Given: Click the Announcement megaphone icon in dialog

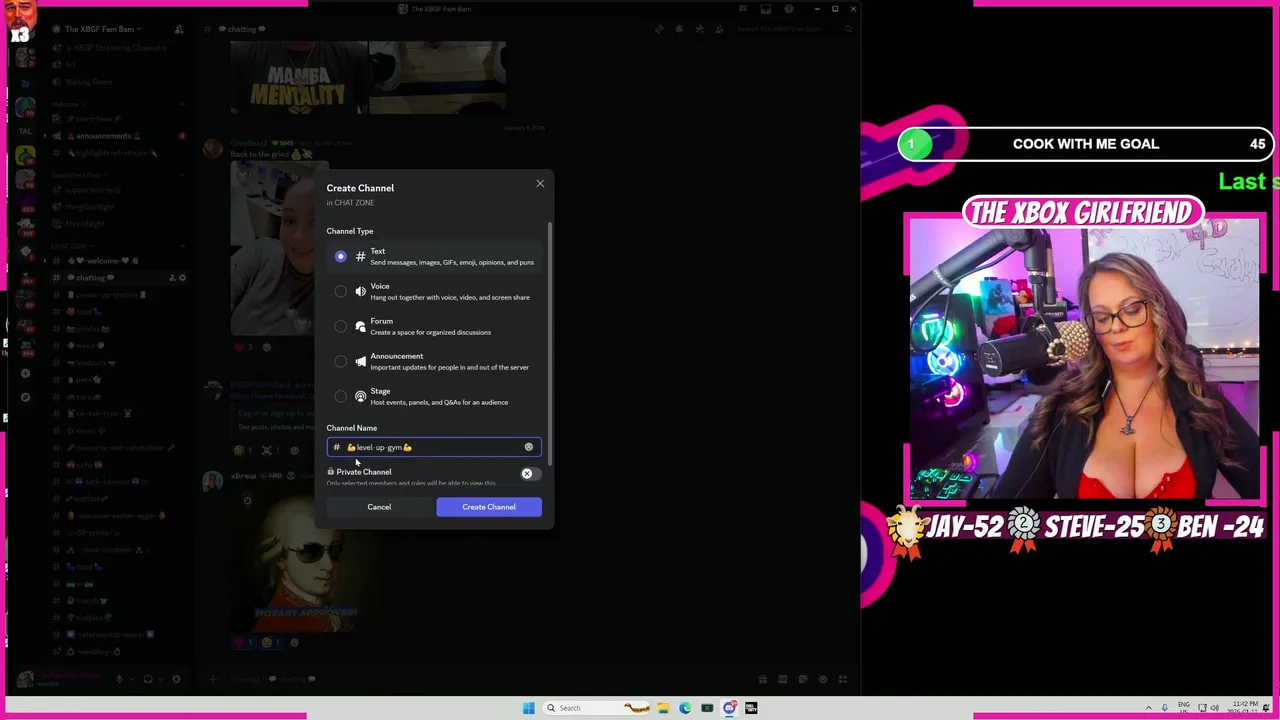Looking at the screenshot, I should [x=360, y=362].
